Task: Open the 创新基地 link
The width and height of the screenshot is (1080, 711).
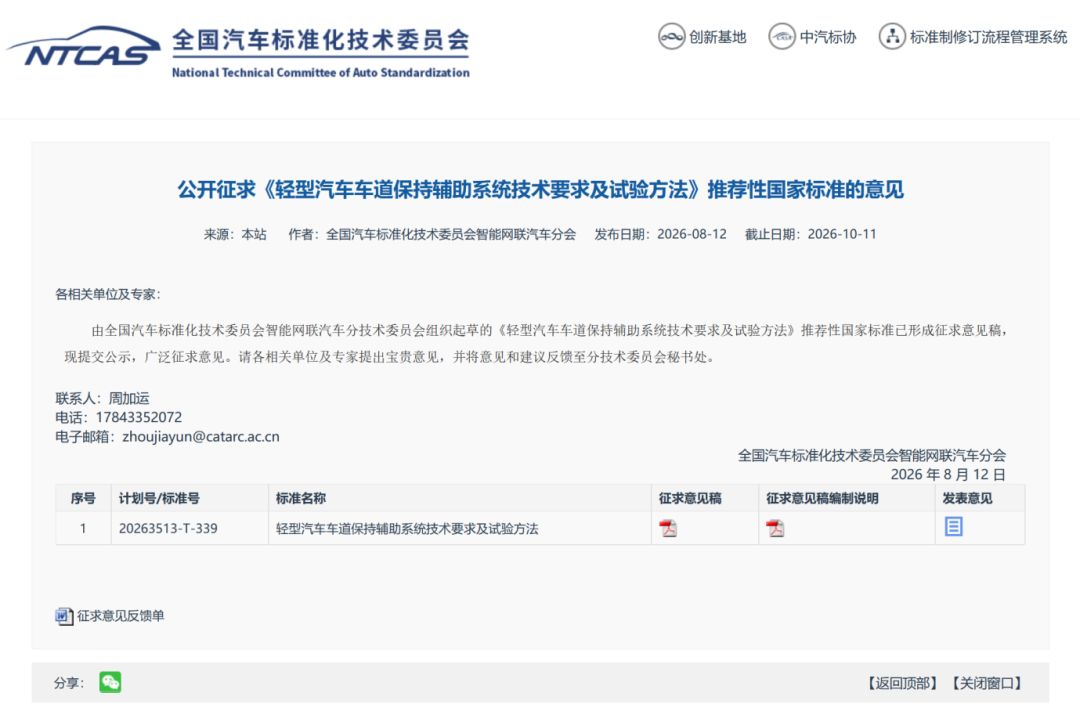Action: pos(718,37)
